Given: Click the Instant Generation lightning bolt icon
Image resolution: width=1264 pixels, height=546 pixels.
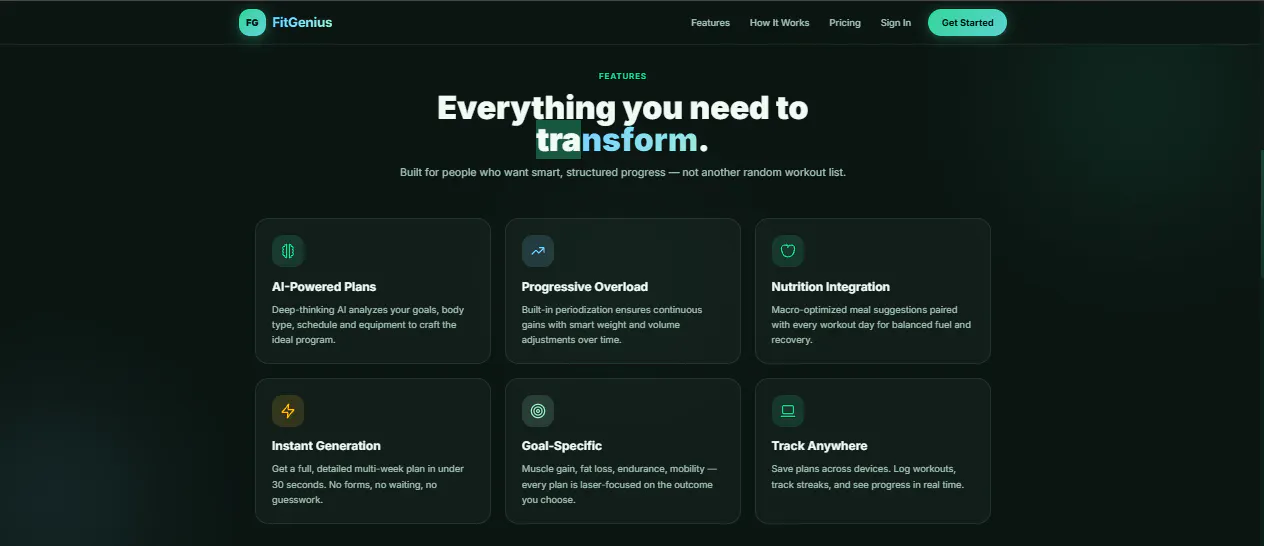Looking at the screenshot, I should (x=288, y=411).
